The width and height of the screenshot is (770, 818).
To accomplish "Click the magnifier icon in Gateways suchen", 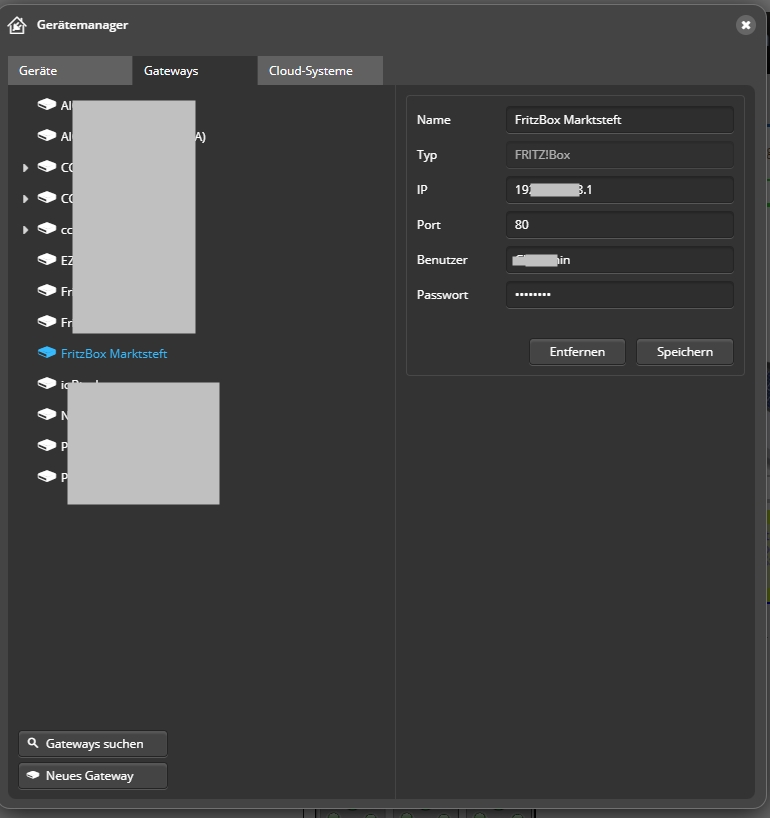I will (33, 743).
